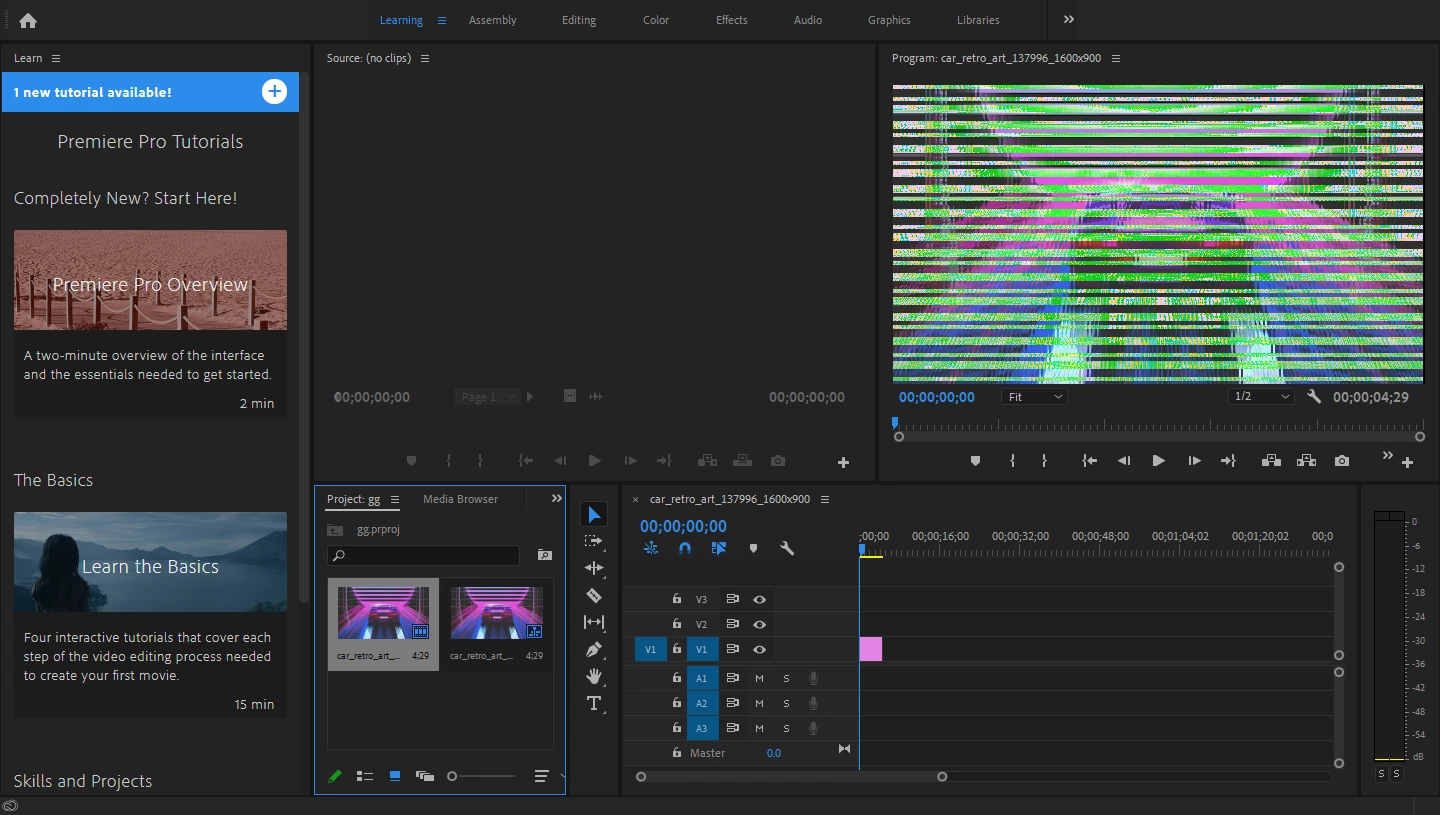Select the Pen tool
This screenshot has width=1440, height=815.
click(x=594, y=649)
